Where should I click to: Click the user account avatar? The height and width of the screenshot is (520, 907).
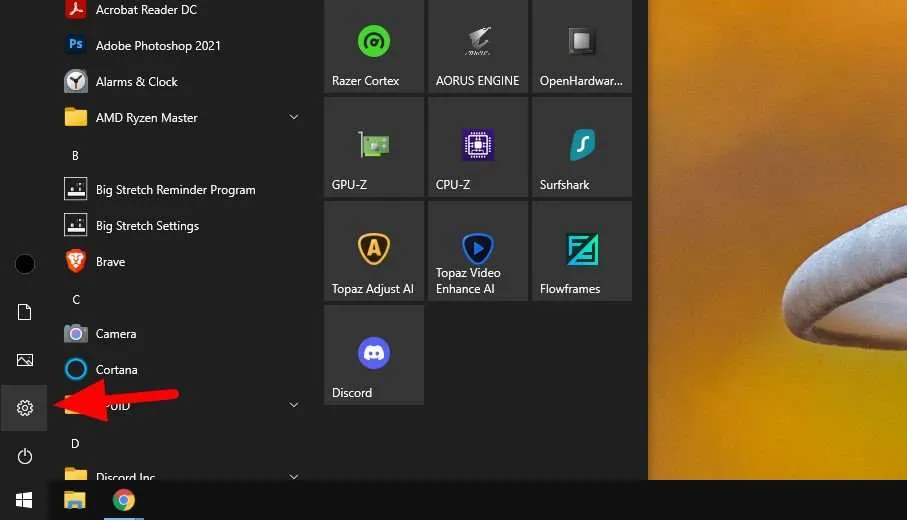[24, 264]
